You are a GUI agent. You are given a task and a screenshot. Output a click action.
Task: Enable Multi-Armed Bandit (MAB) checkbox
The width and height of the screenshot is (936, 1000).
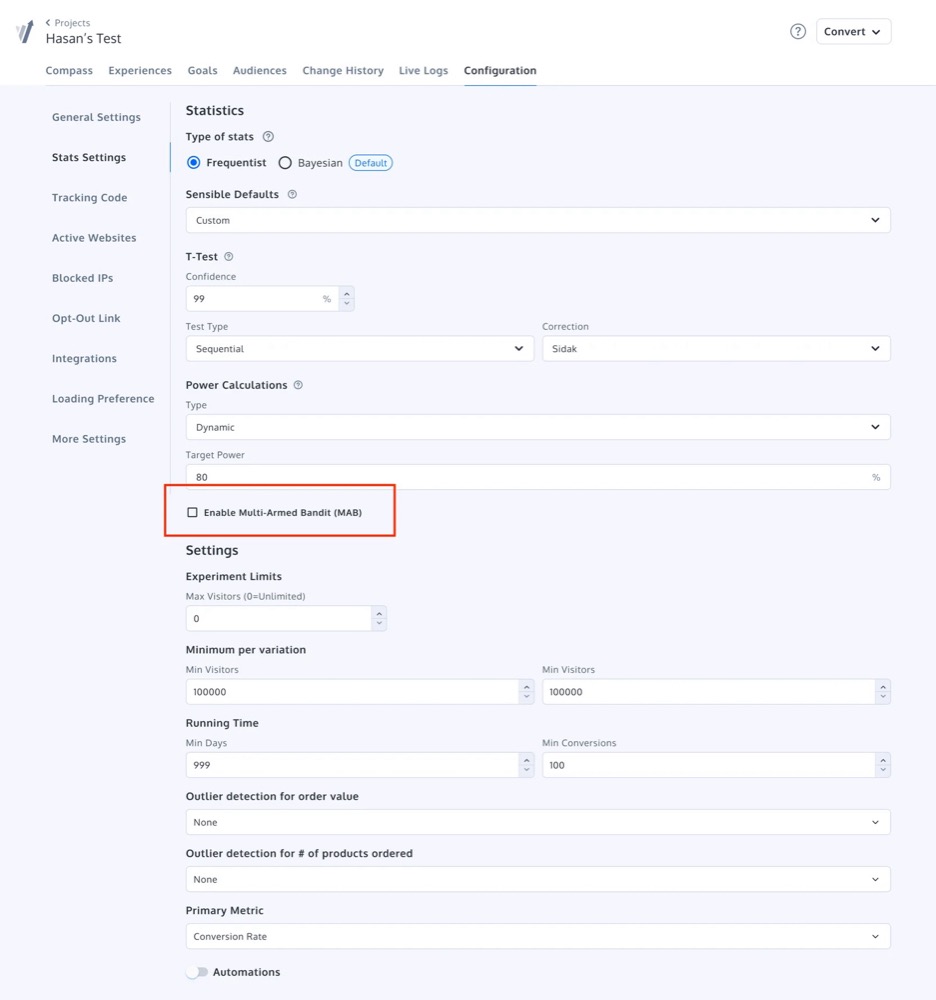coord(193,513)
